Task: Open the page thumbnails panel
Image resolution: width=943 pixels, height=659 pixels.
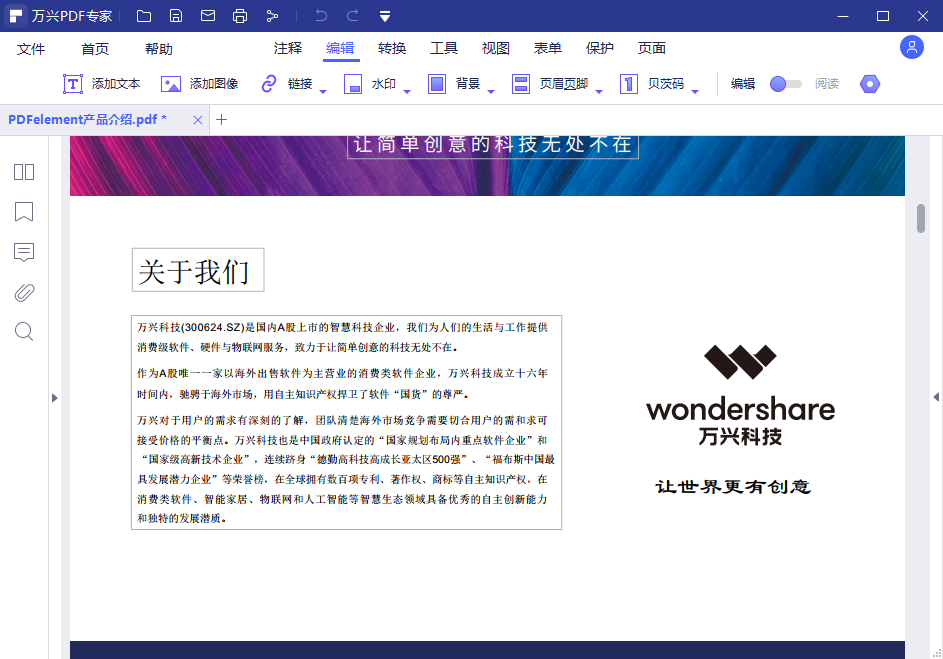Action: coord(23,172)
